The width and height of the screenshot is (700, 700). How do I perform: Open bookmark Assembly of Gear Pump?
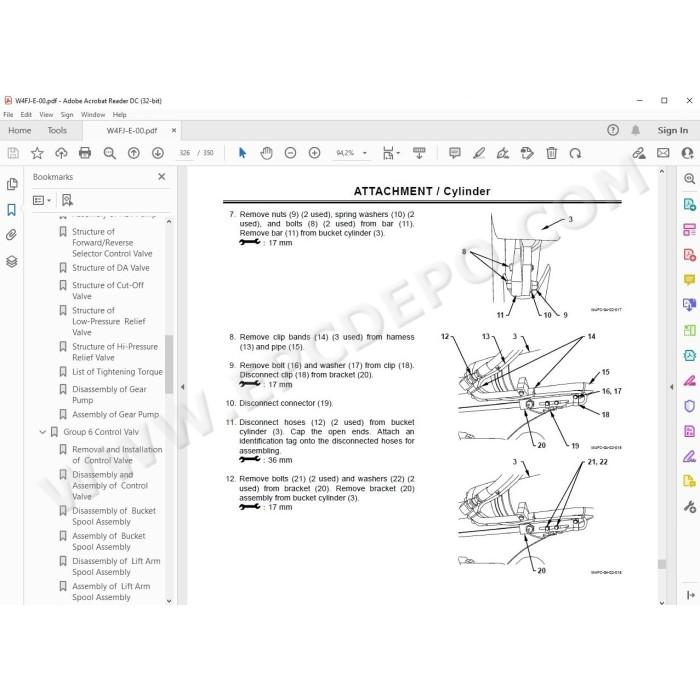pyautogui.click(x=116, y=415)
